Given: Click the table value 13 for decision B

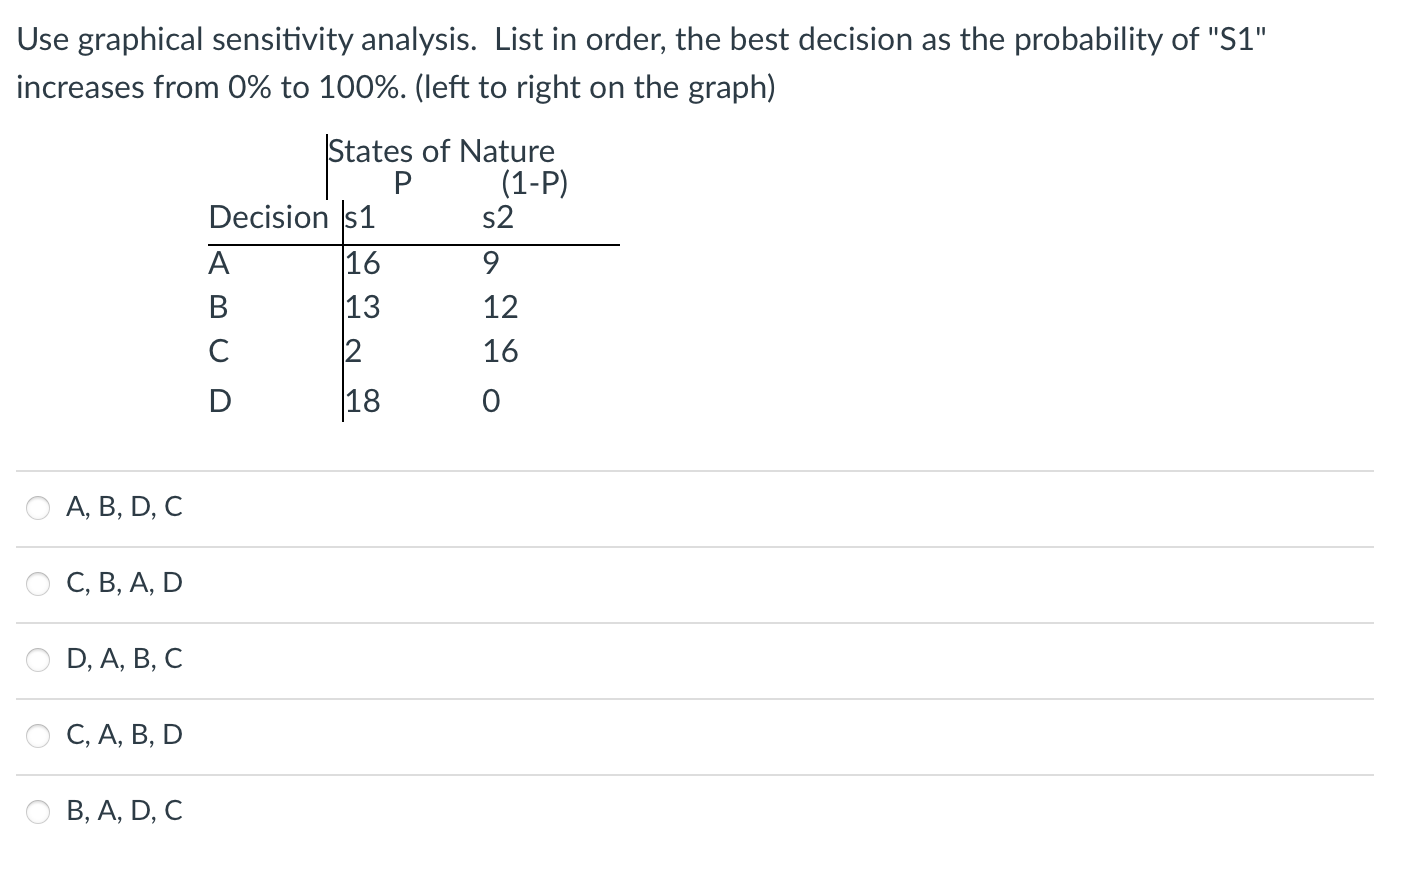Looking at the screenshot, I should pyautogui.click(x=364, y=307).
